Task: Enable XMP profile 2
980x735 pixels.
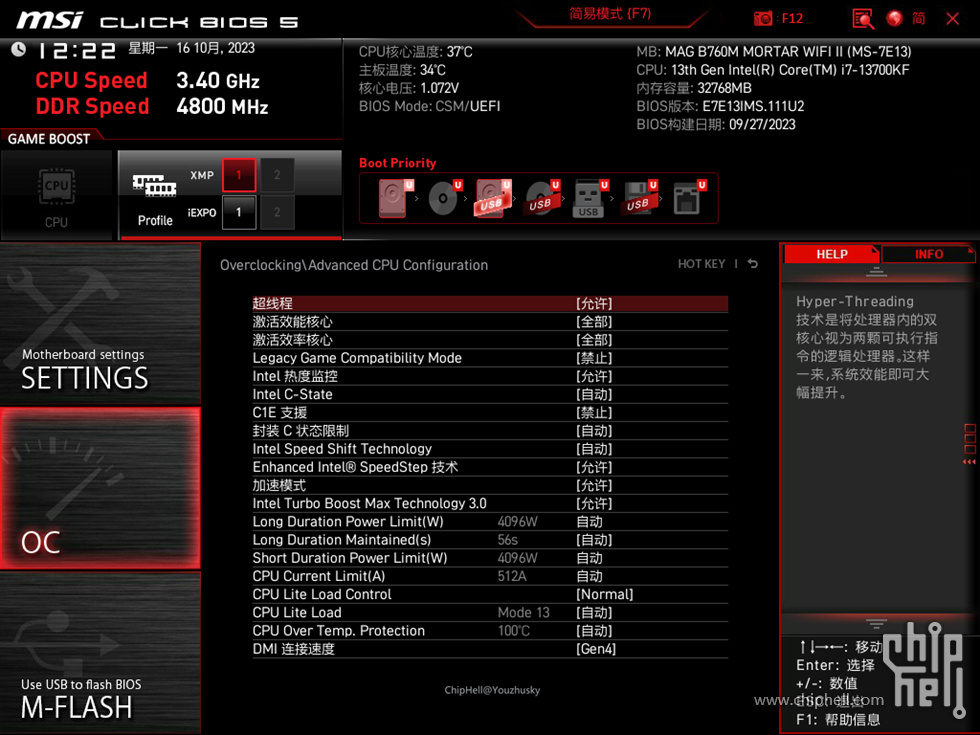Action: (x=277, y=175)
